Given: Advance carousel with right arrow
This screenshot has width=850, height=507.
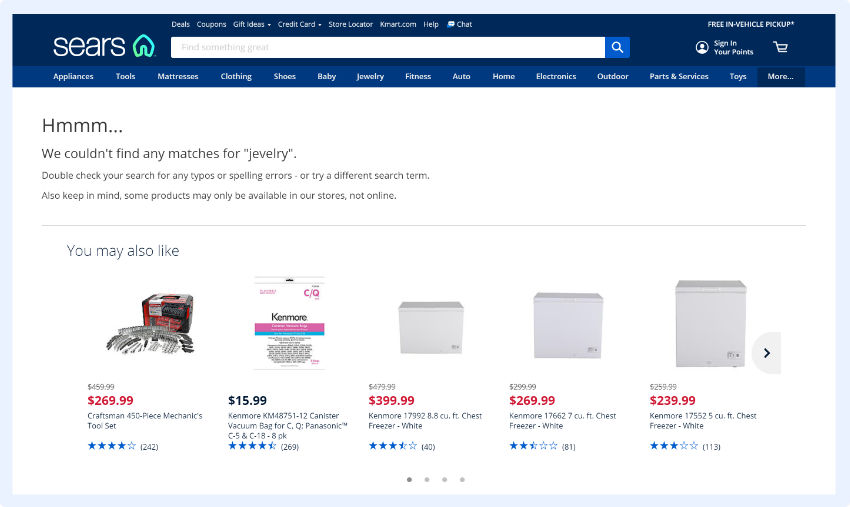Looking at the screenshot, I should click(x=766, y=353).
